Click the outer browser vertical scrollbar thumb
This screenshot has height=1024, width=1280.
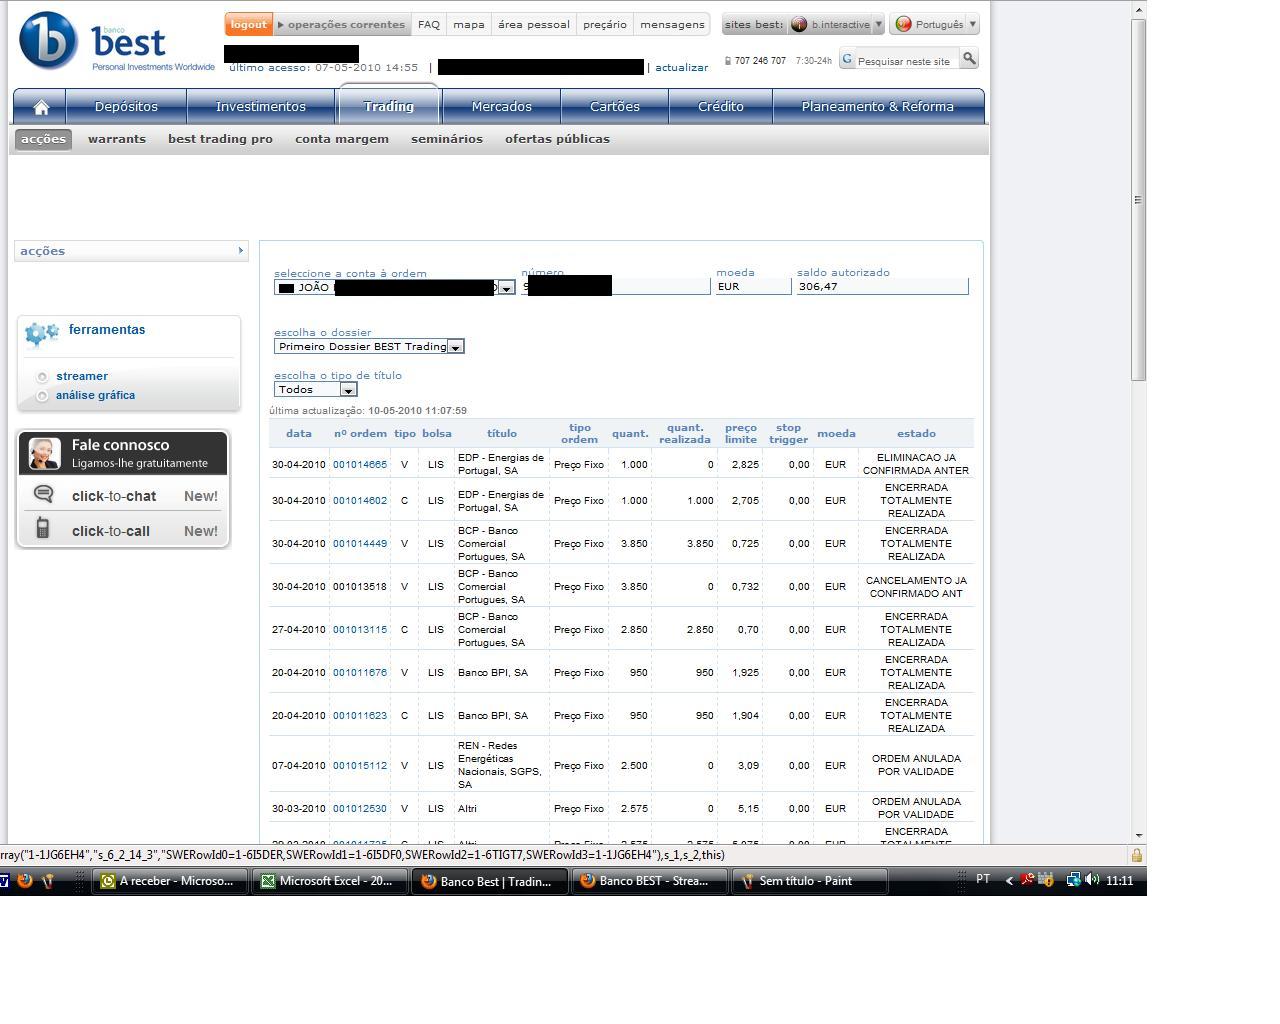pyautogui.click(x=1138, y=199)
